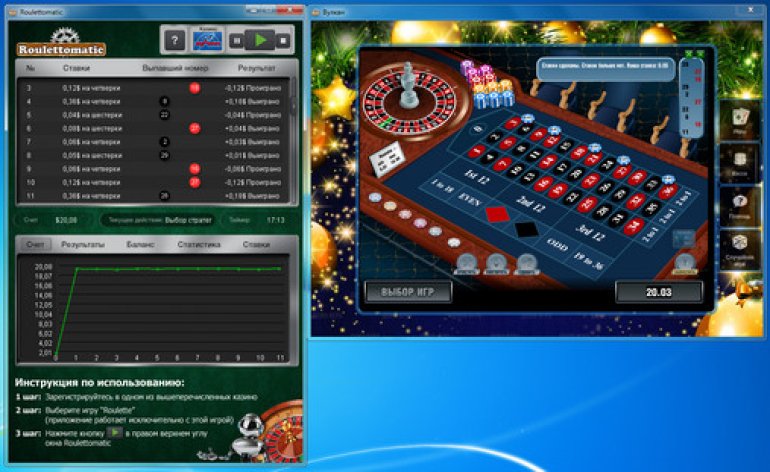The image size is (770, 472).
Task: Bet on the 1 to 18 field
Action: pyautogui.click(x=442, y=187)
